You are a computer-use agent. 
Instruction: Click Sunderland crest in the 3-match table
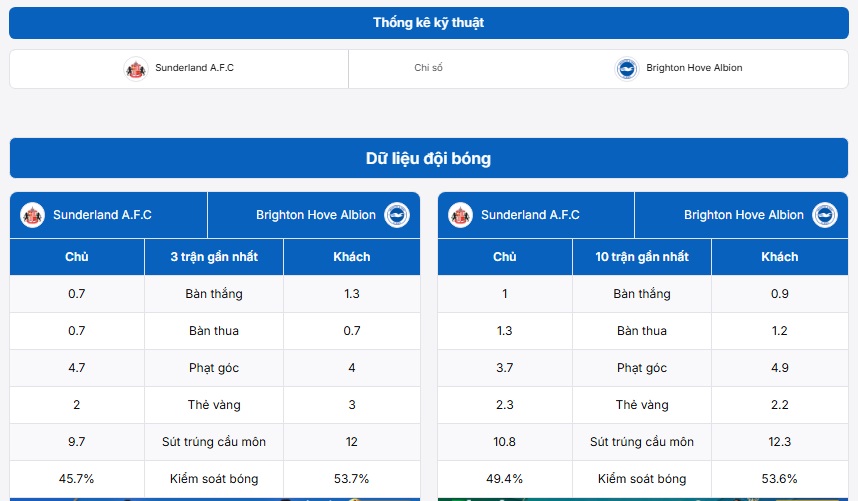tap(32, 215)
